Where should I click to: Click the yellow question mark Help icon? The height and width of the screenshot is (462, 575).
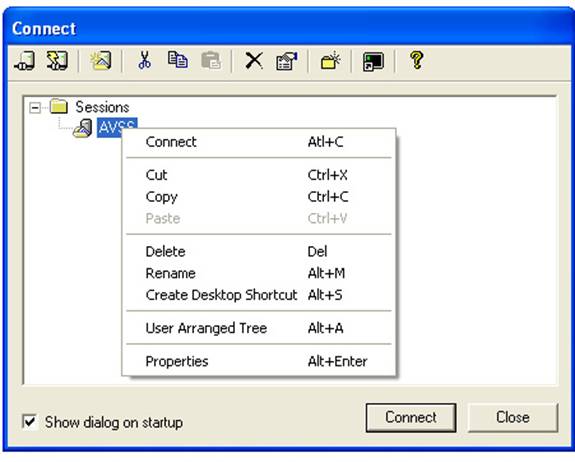(417, 60)
